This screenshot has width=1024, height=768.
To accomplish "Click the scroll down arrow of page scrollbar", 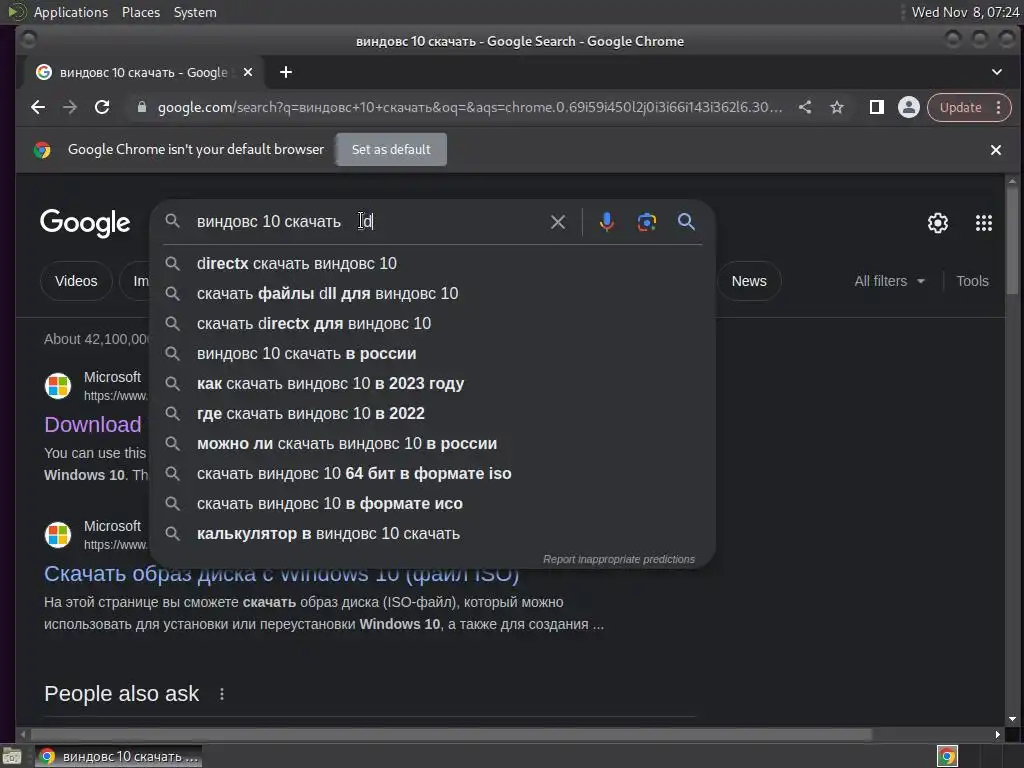I will [1012, 719].
